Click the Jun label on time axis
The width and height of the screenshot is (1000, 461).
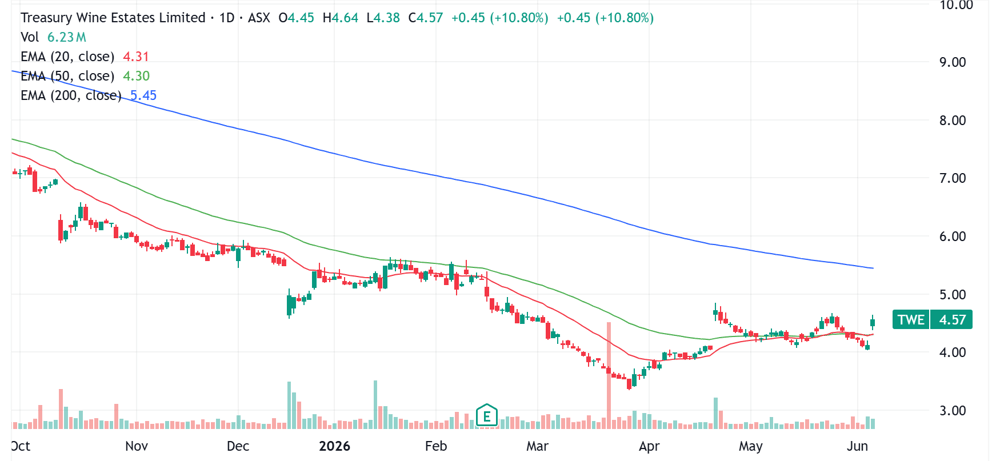[856, 445]
